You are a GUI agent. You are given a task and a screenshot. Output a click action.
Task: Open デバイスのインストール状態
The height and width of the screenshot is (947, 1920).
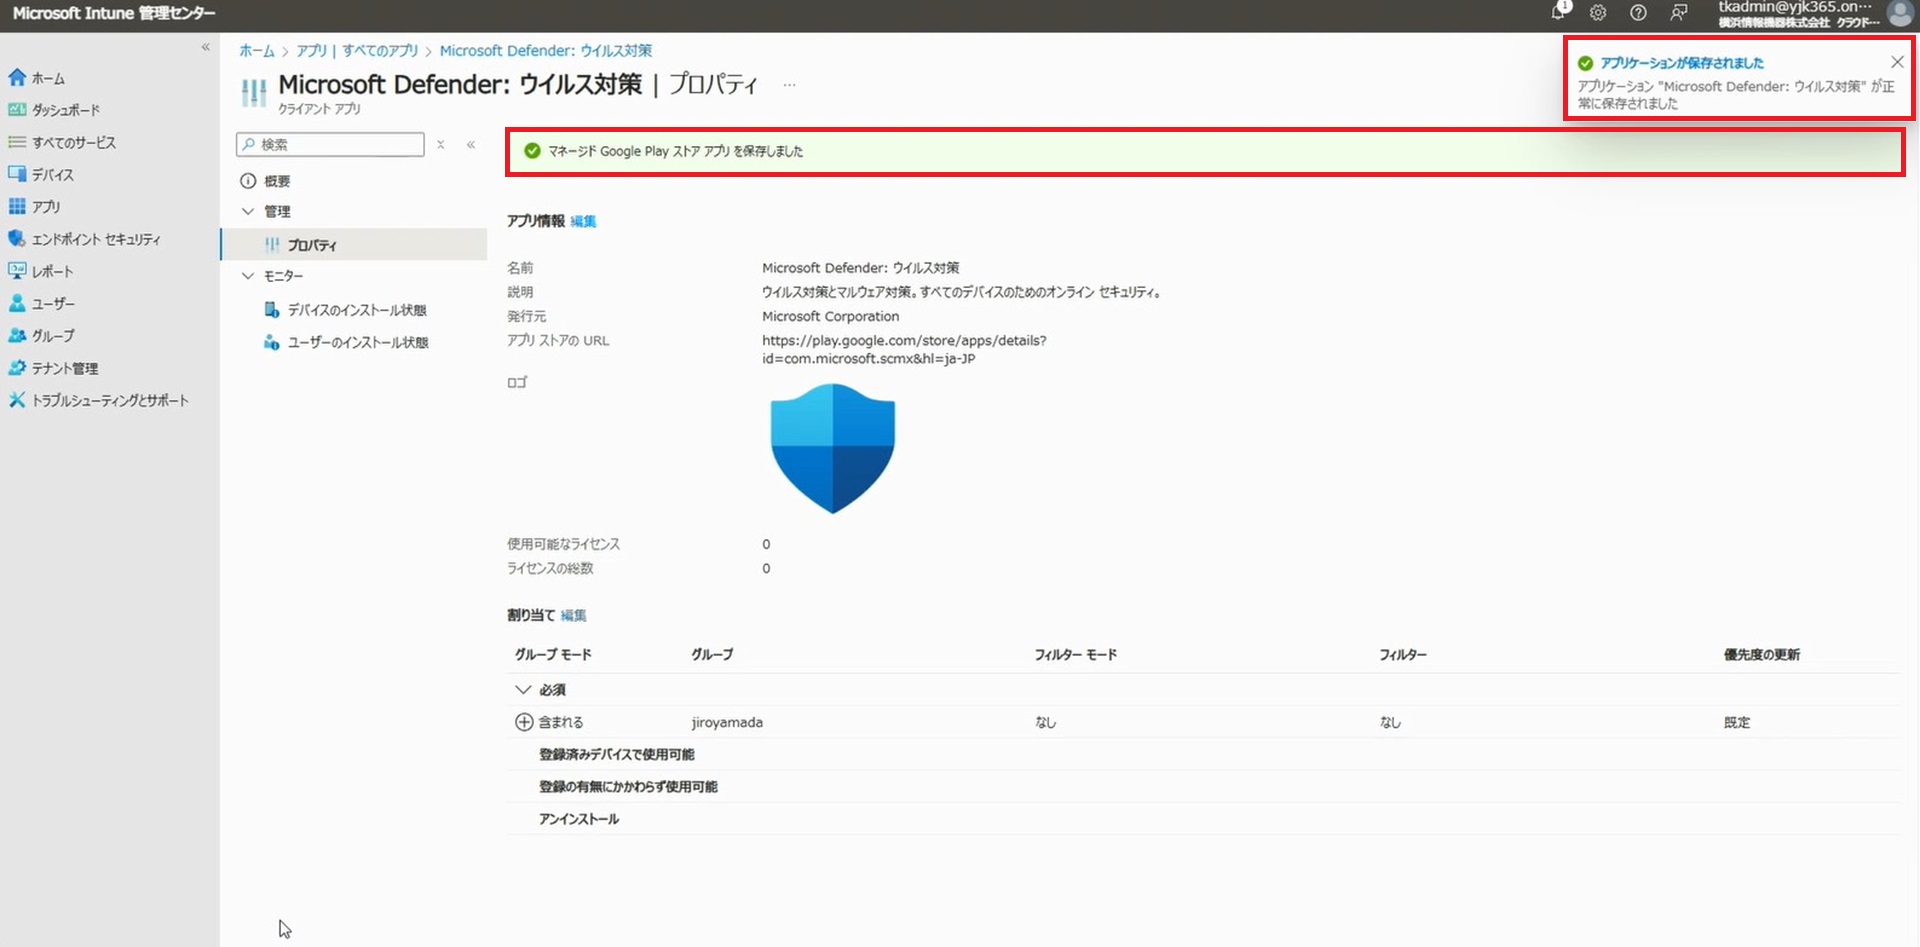coord(357,310)
